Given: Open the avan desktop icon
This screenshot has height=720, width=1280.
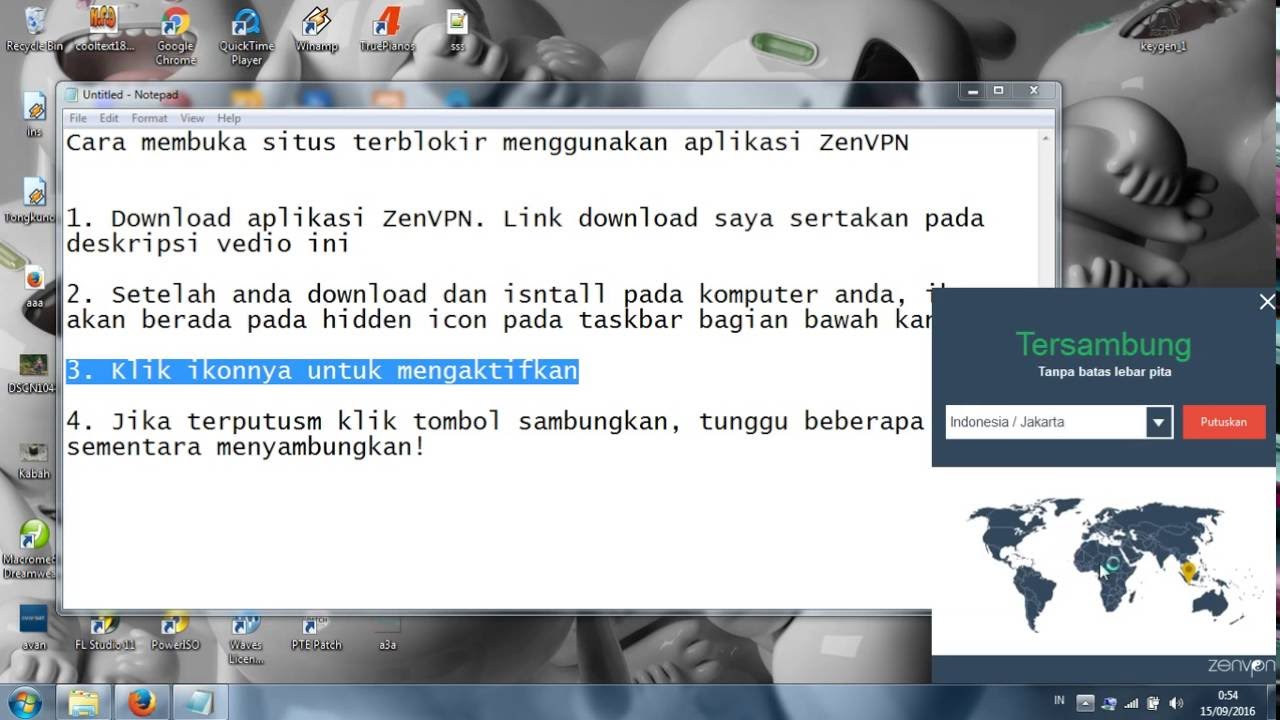Looking at the screenshot, I should click(x=34, y=628).
